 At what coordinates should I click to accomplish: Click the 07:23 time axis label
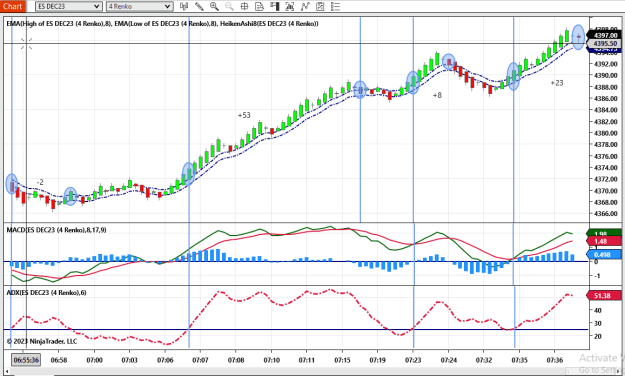pos(413,360)
